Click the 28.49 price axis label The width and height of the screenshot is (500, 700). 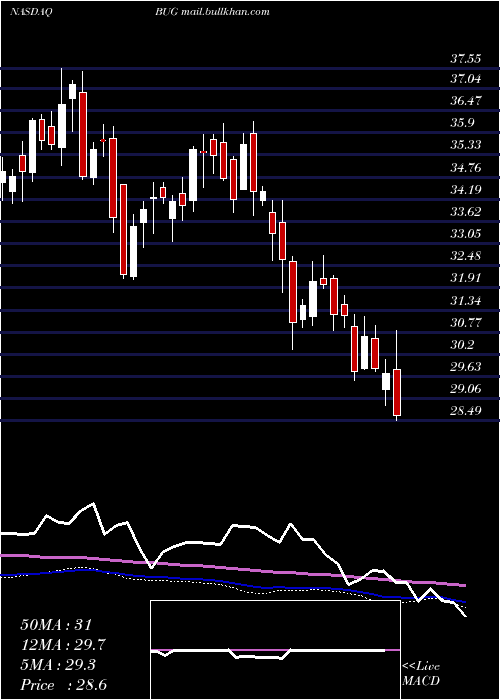465,411
